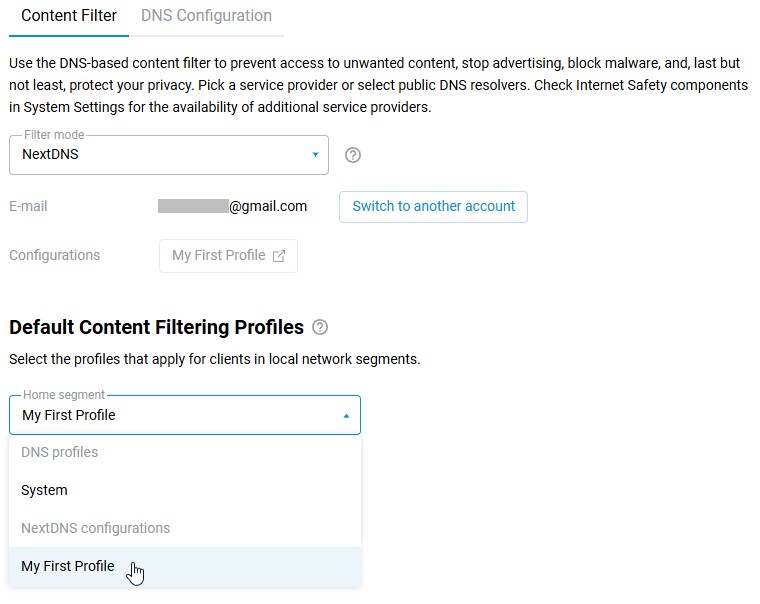Click NextDNS configurations group header

[x=95, y=528]
